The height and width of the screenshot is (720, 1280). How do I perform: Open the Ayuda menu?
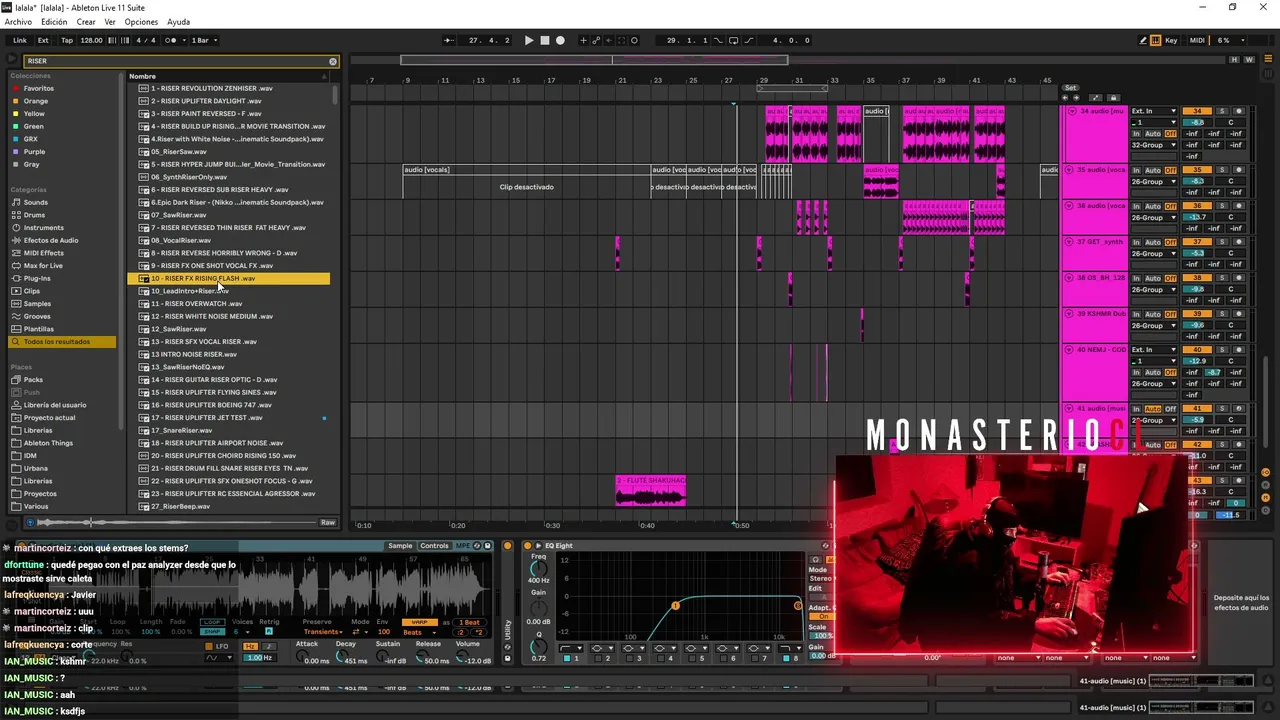pyautogui.click(x=178, y=22)
